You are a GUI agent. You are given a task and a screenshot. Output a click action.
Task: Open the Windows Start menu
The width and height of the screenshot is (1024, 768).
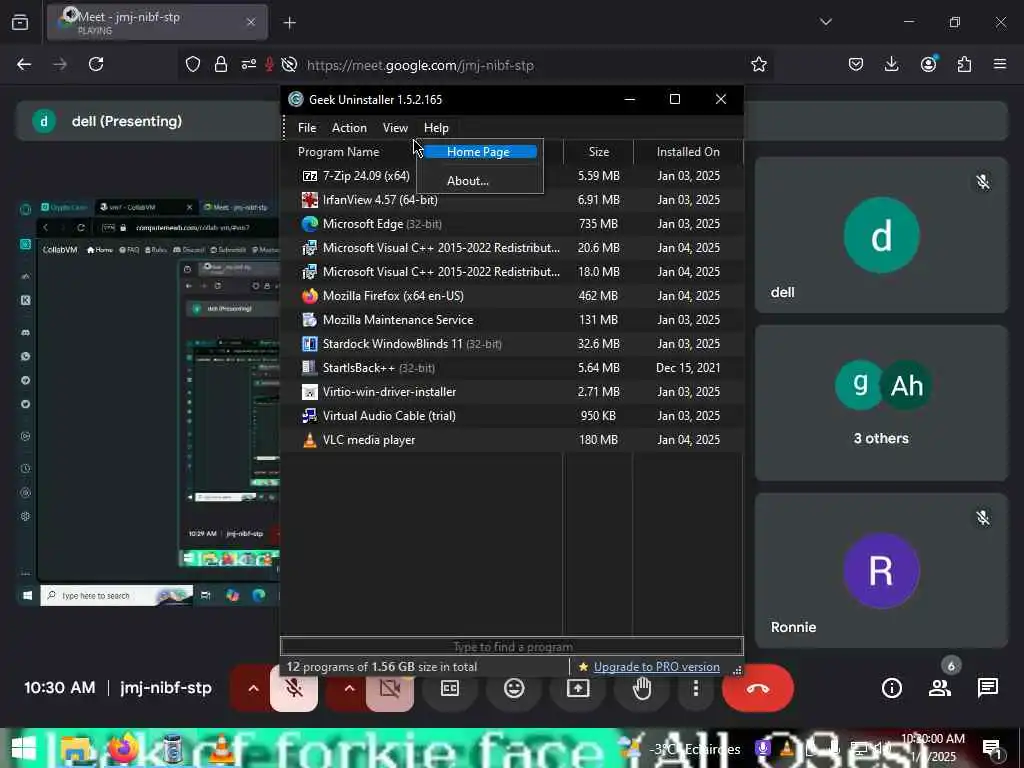24,748
